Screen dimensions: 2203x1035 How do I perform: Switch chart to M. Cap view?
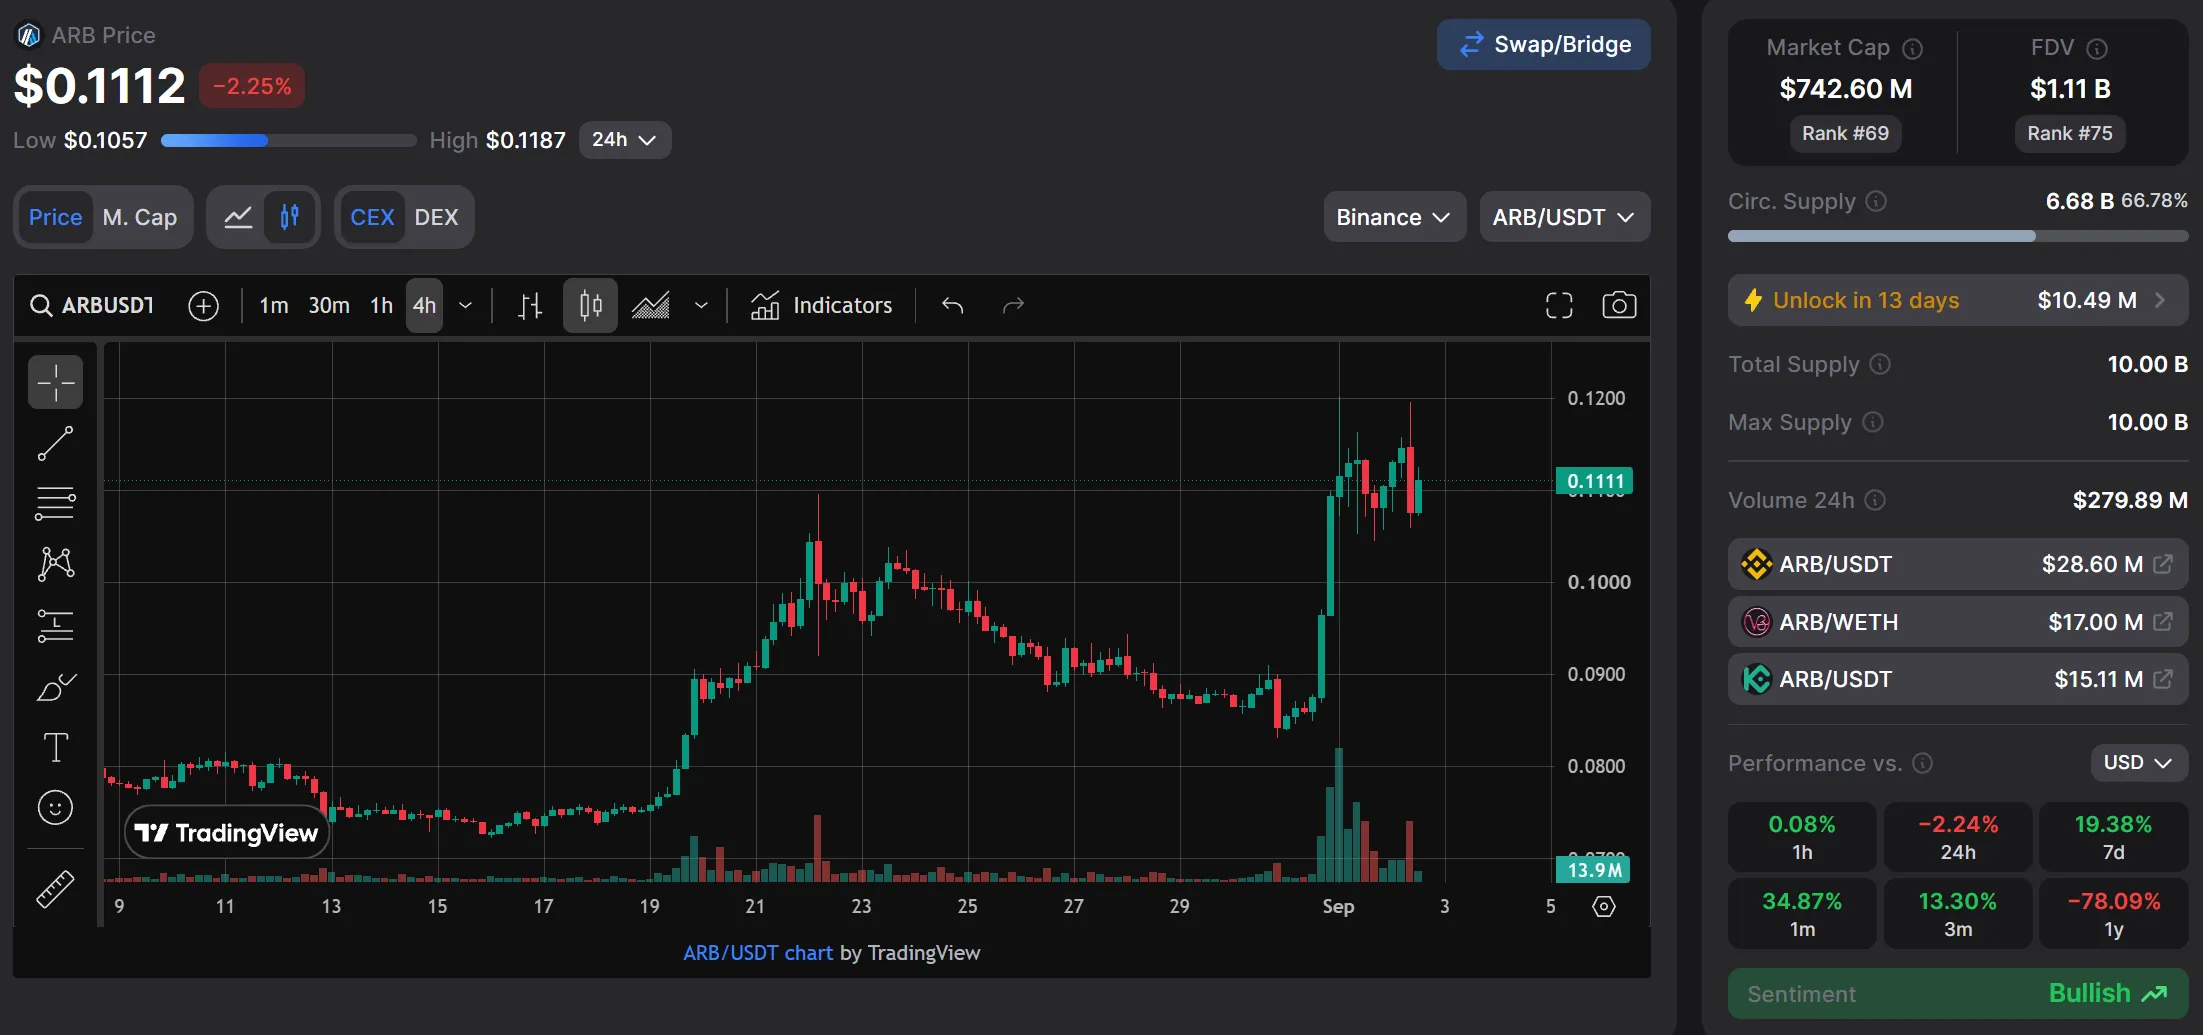(140, 217)
